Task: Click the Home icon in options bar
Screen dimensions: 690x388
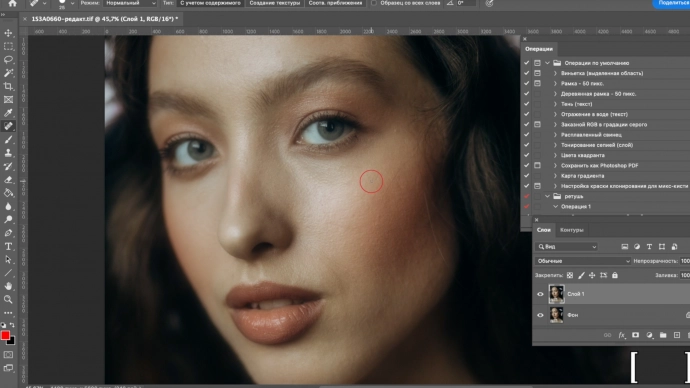Action: [x=12, y=3]
